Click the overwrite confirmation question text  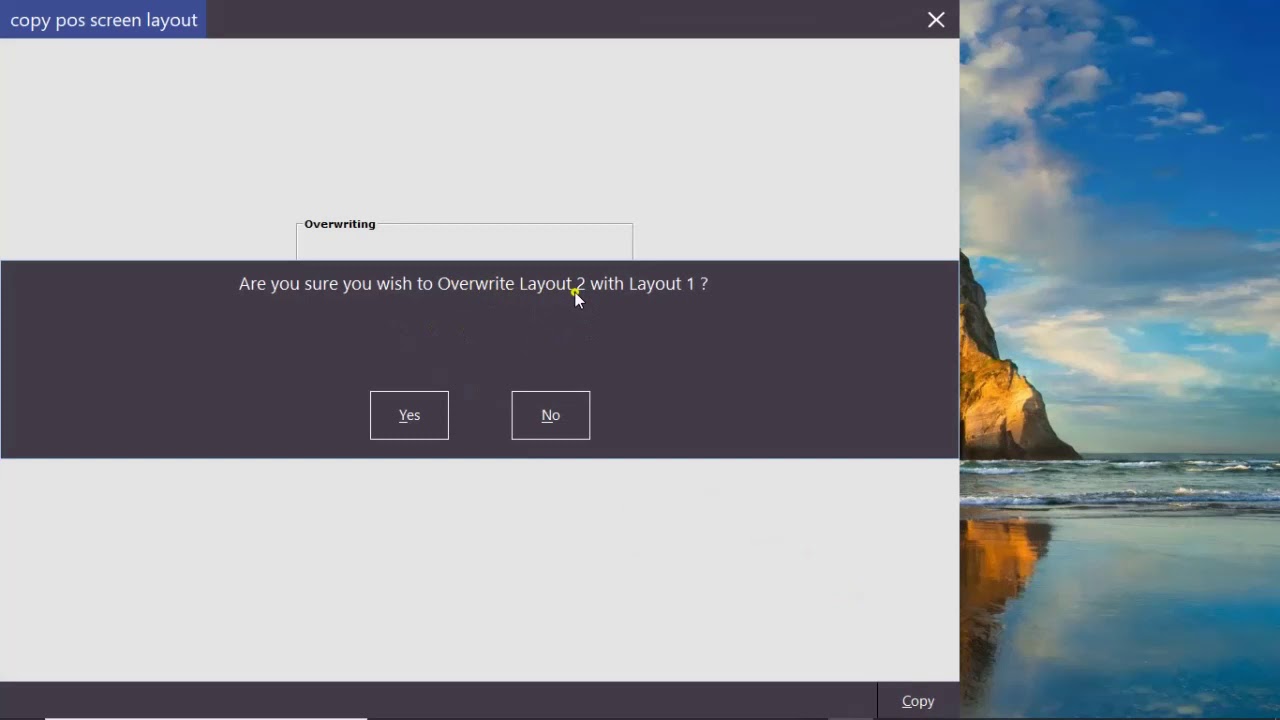(x=473, y=284)
